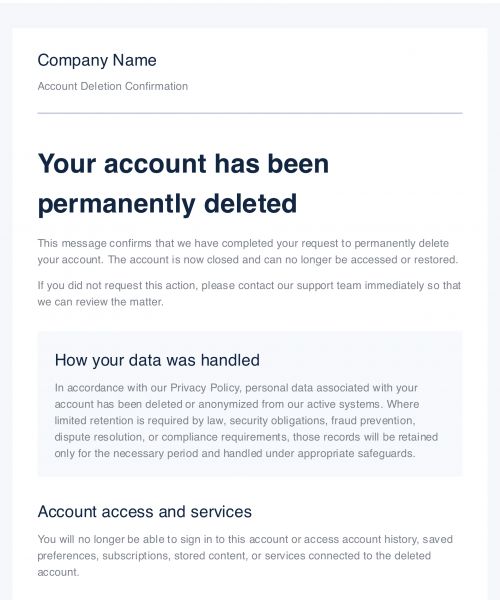500x600 pixels.
Task: Select the Account Deletion Confirmation subtitle
Action: click(x=112, y=86)
